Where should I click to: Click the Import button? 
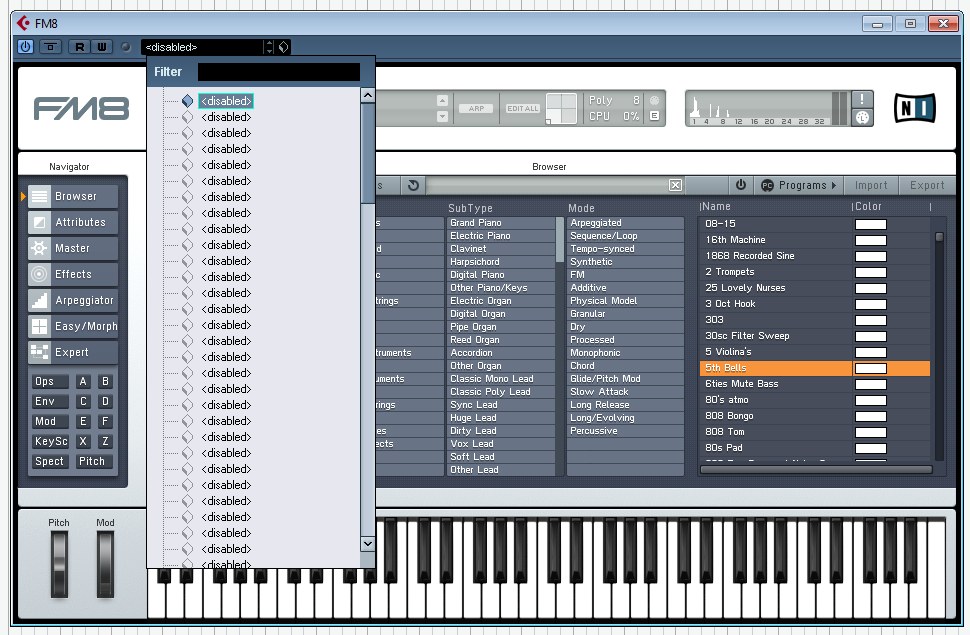[x=871, y=185]
